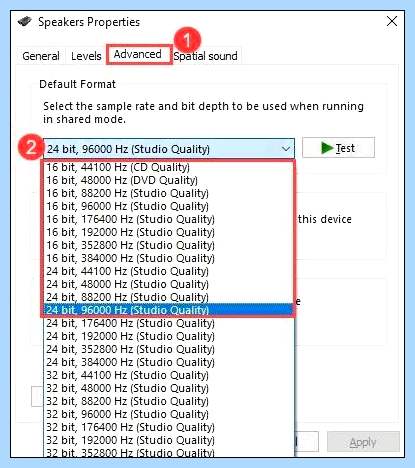The width and height of the screenshot is (415, 468).
Task: Pick 16 bit, 176400 Hz format
Action: 169,219
